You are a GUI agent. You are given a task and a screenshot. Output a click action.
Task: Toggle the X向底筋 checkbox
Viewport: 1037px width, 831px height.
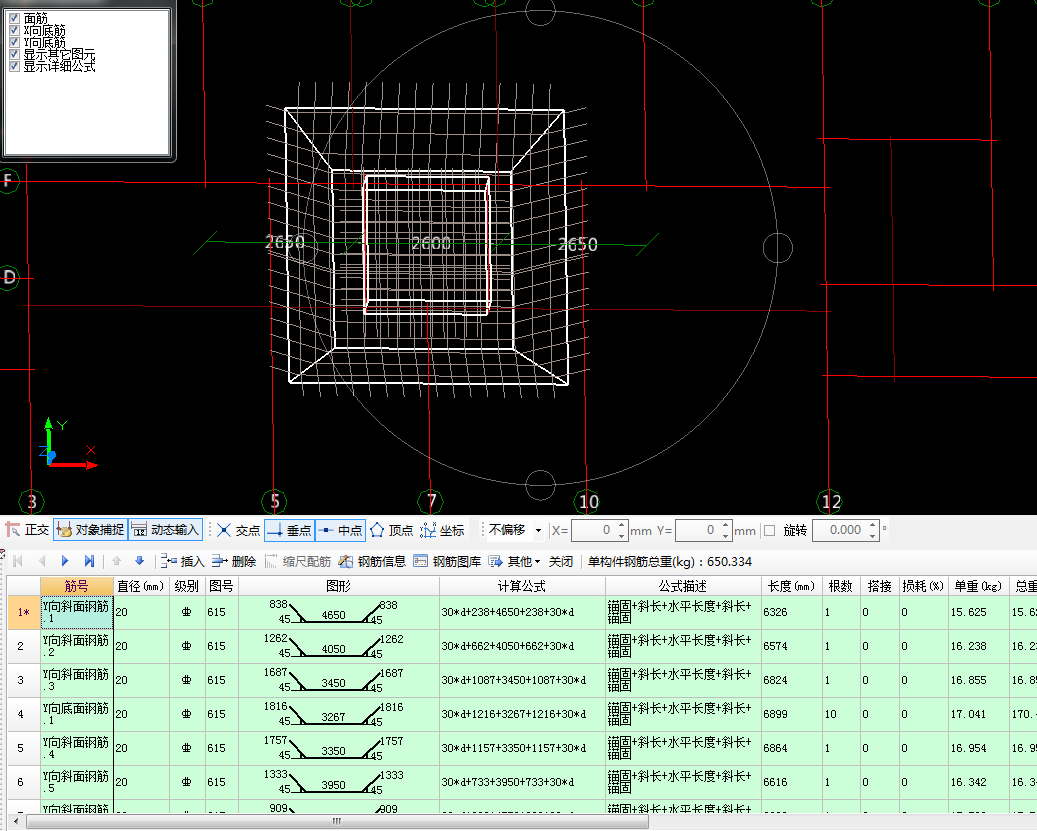tap(15, 30)
